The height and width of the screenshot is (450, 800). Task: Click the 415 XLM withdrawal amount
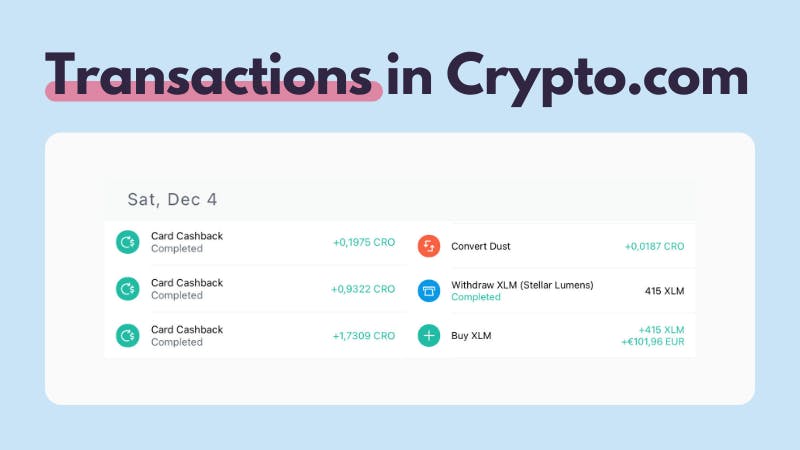tap(664, 291)
